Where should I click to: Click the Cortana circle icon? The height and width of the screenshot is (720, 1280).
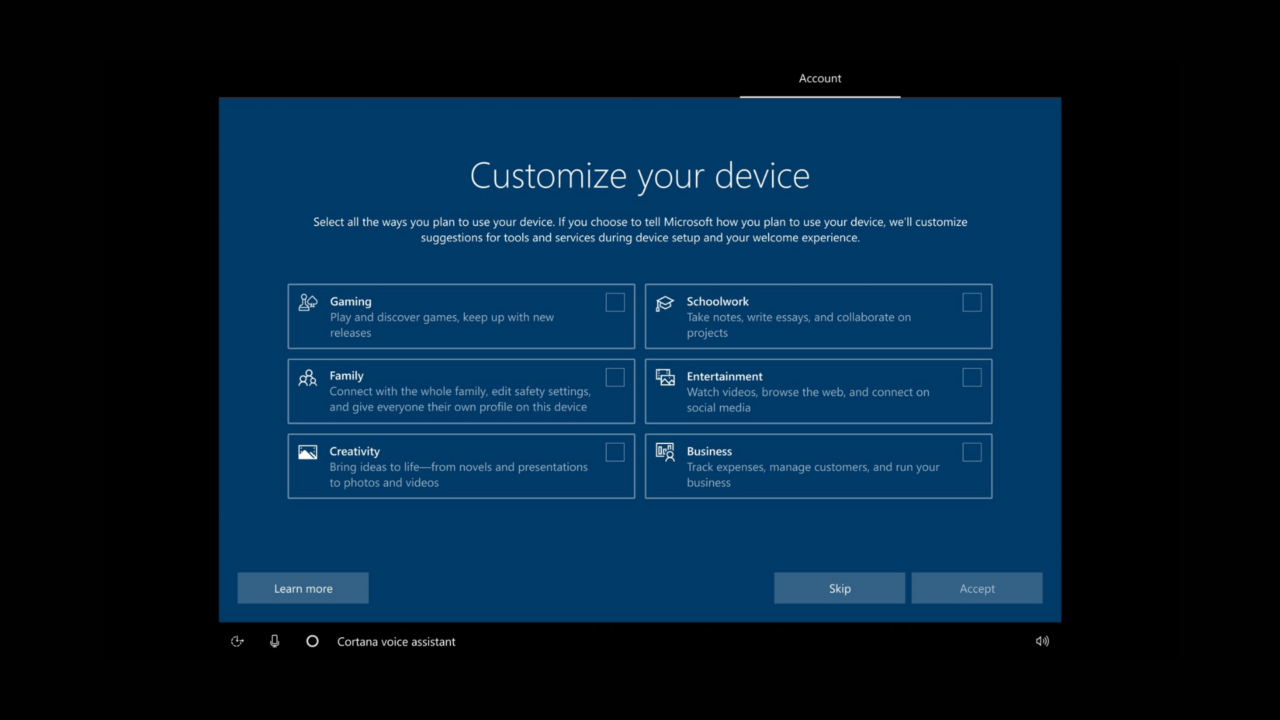pos(312,641)
